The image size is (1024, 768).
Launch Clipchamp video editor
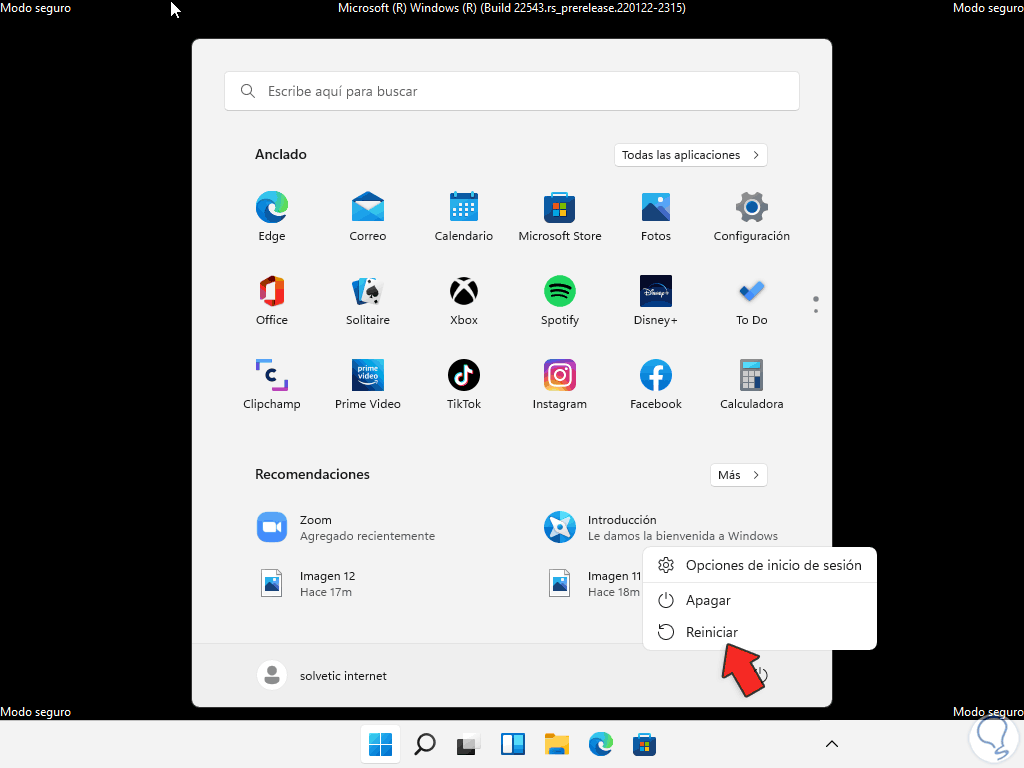click(272, 385)
